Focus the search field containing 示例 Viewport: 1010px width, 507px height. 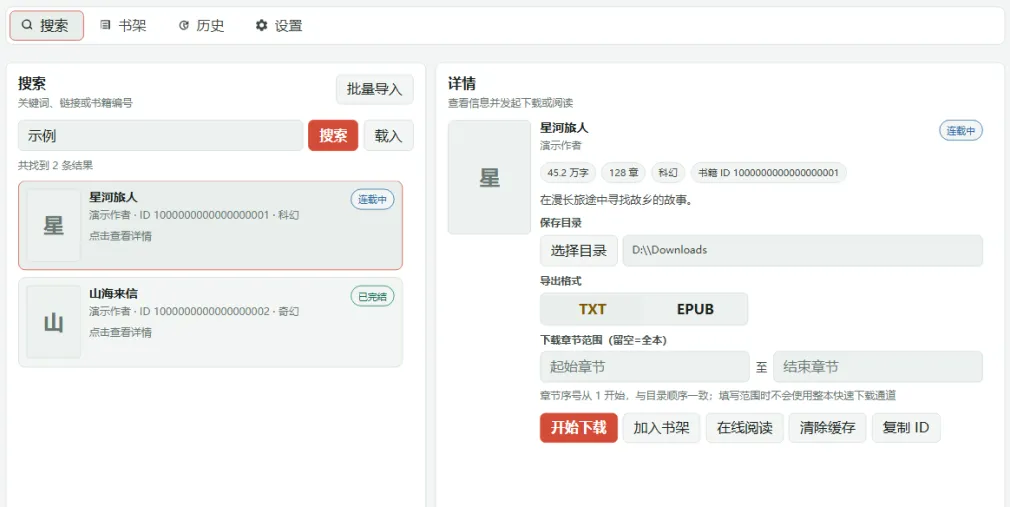pos(160,135)
